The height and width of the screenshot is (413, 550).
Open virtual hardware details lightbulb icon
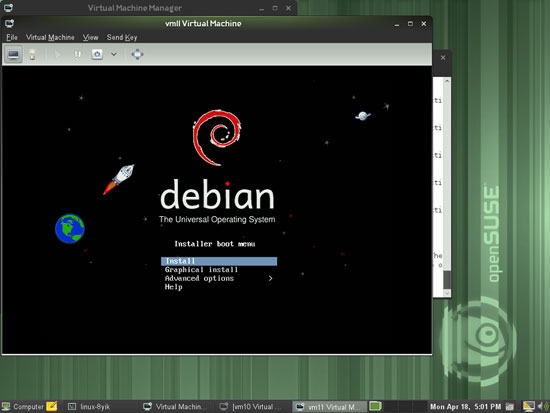click(32, 54)
